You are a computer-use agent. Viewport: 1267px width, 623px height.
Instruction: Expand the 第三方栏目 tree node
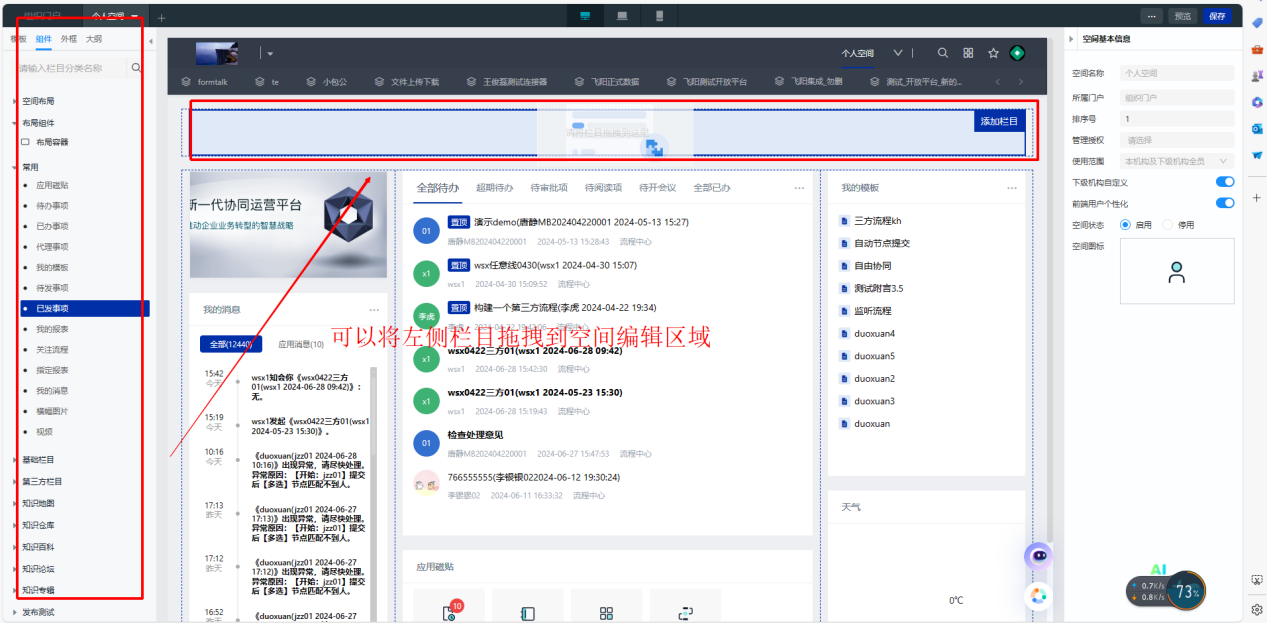(x=15, y=481)
